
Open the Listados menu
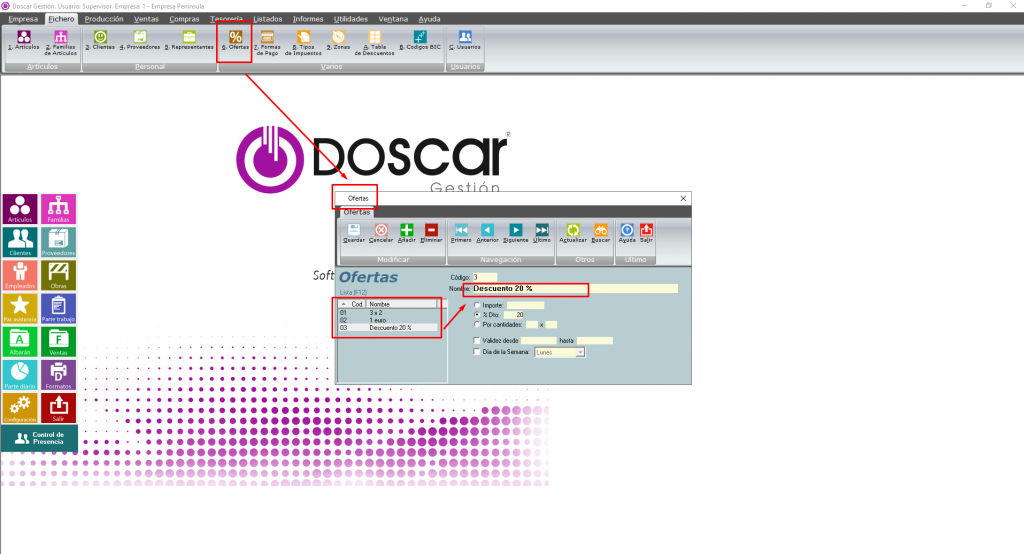coord(268,19)
